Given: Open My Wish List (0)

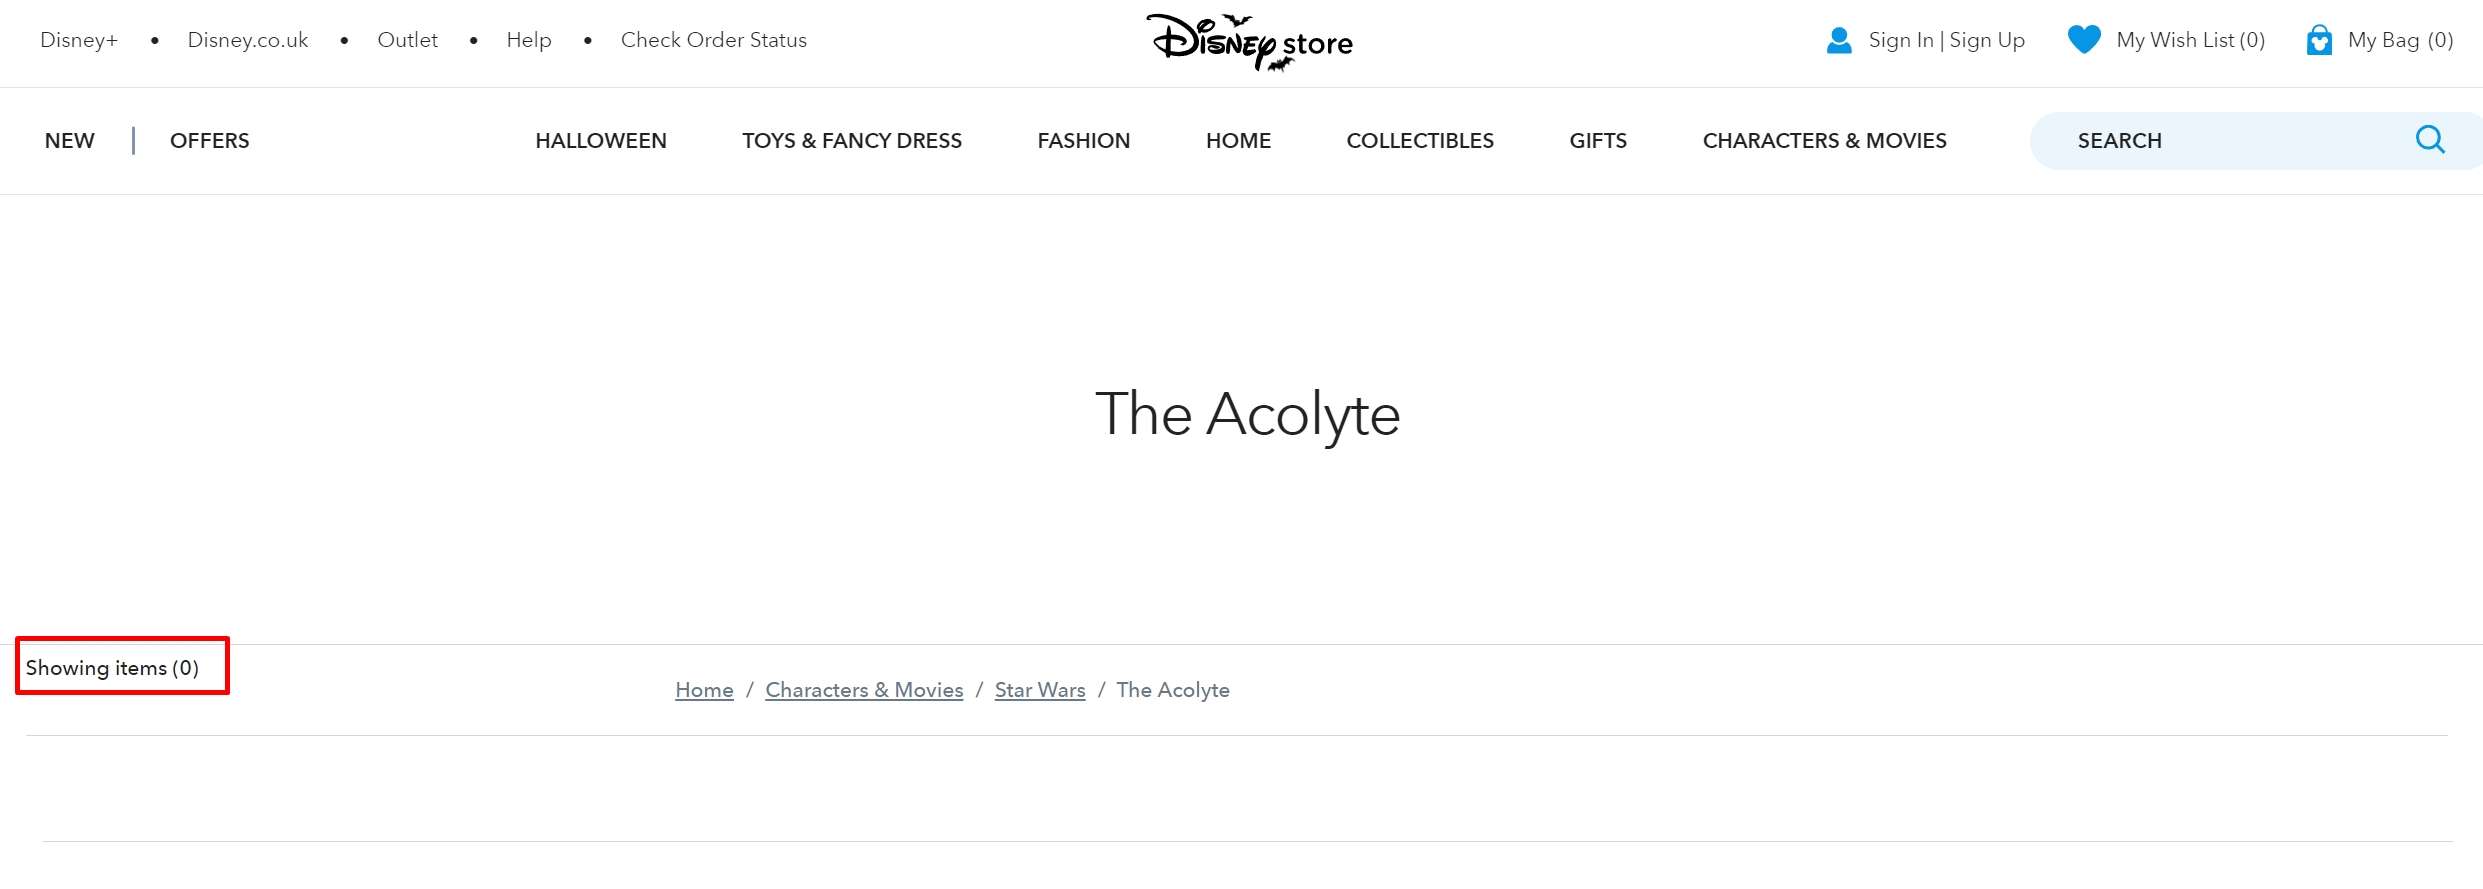Looking at the screenshot, I should tap(2191, 40).
